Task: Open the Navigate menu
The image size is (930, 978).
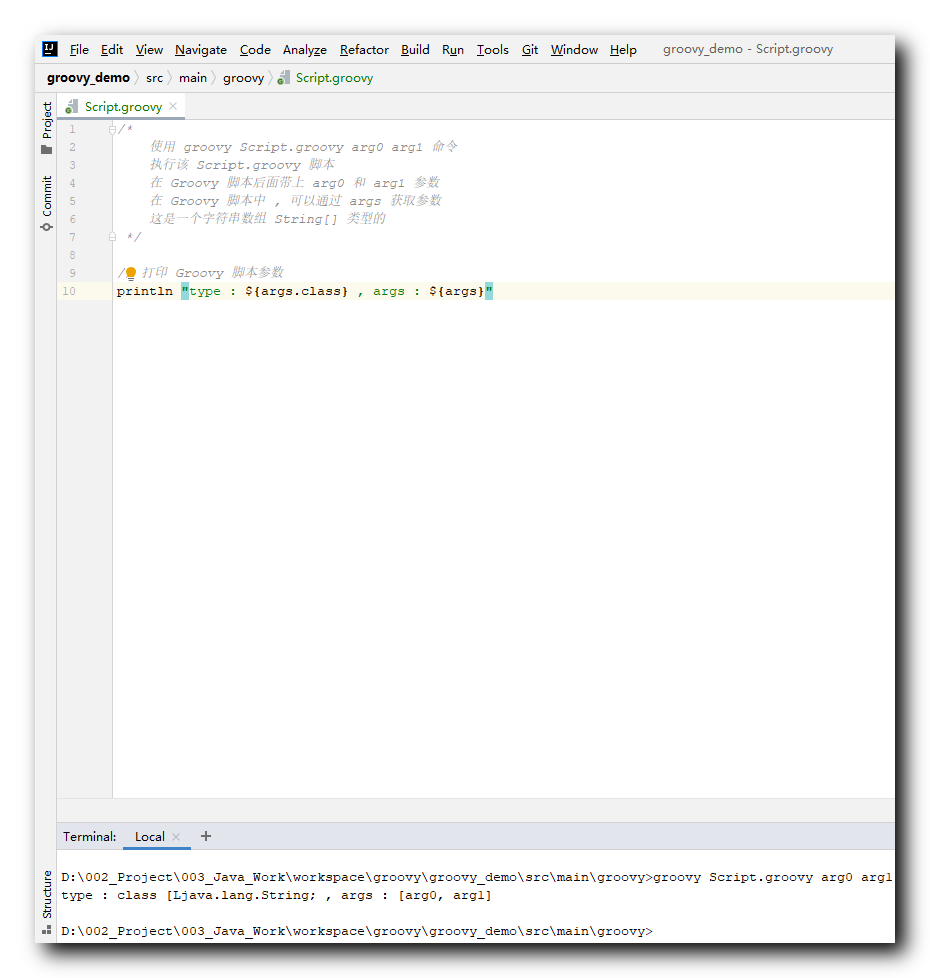Action: (201, 50)
